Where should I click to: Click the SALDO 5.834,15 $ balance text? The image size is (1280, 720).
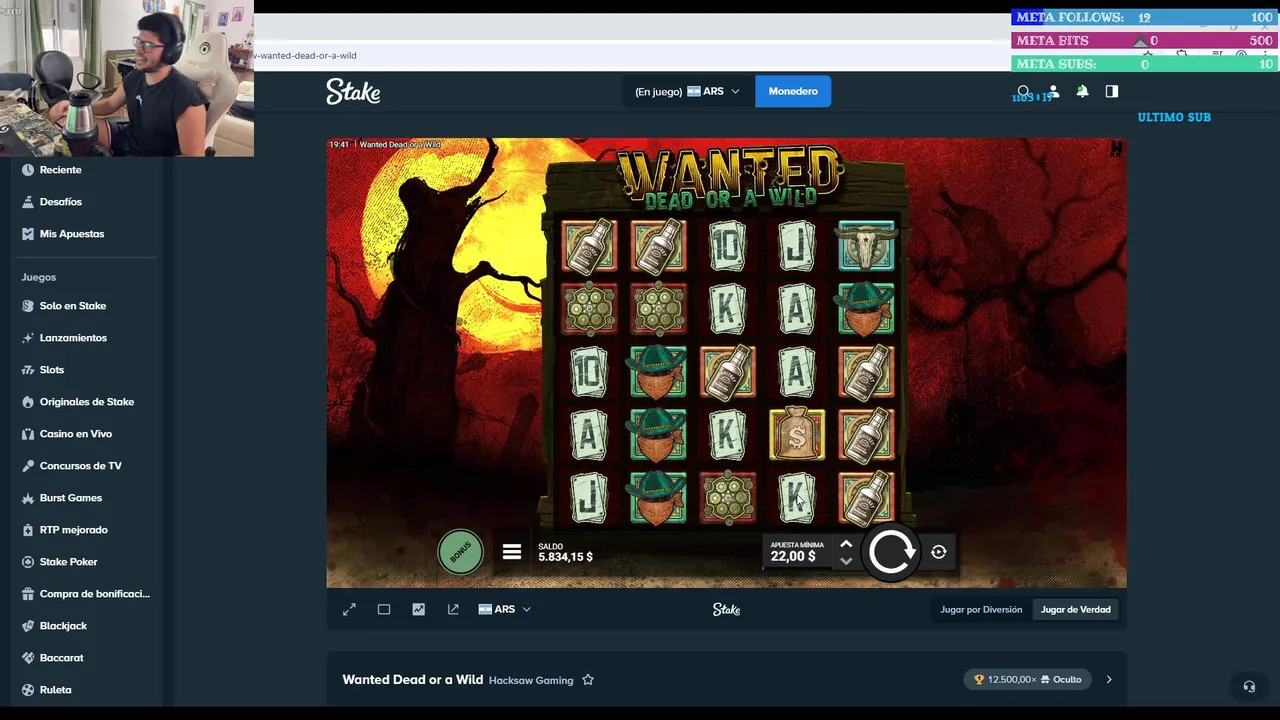coord(565,553)
